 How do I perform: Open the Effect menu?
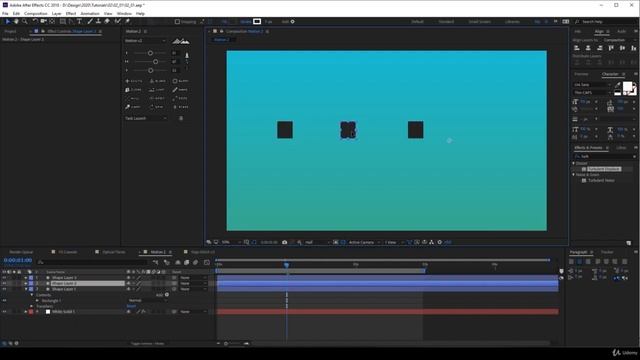coord(71,13)
